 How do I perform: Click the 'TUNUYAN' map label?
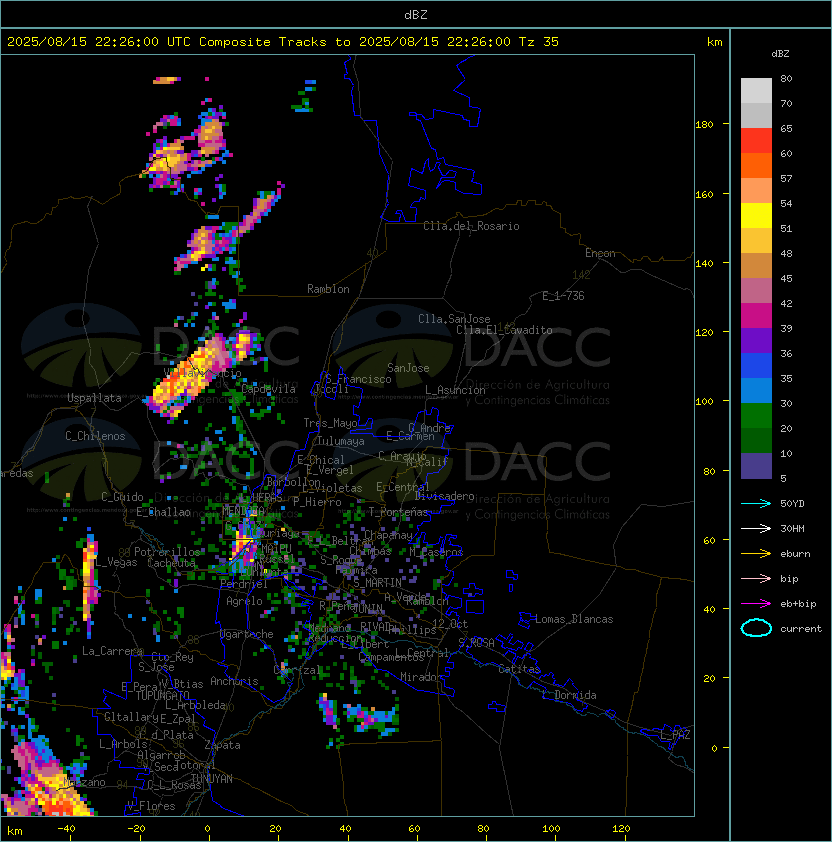click(x=212, y=779)
